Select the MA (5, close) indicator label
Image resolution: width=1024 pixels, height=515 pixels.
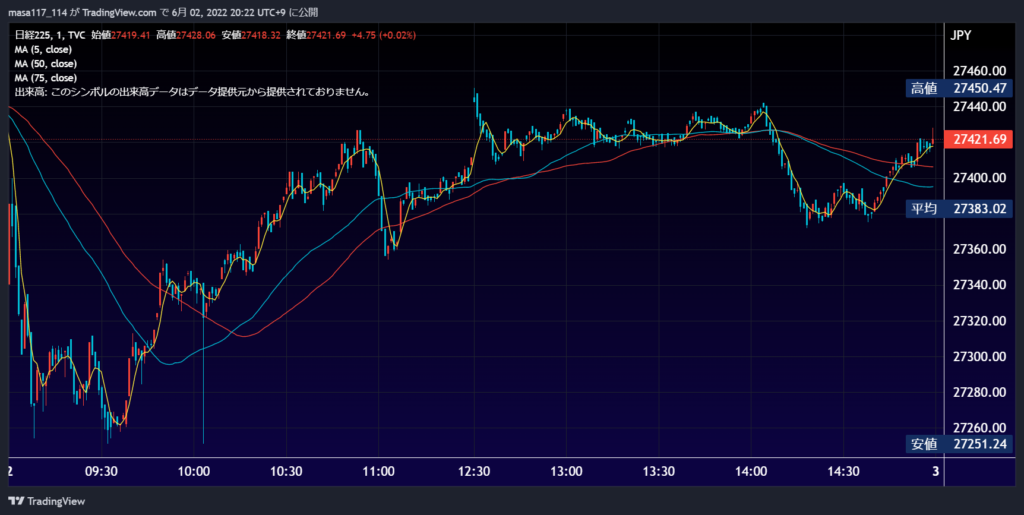43,50
